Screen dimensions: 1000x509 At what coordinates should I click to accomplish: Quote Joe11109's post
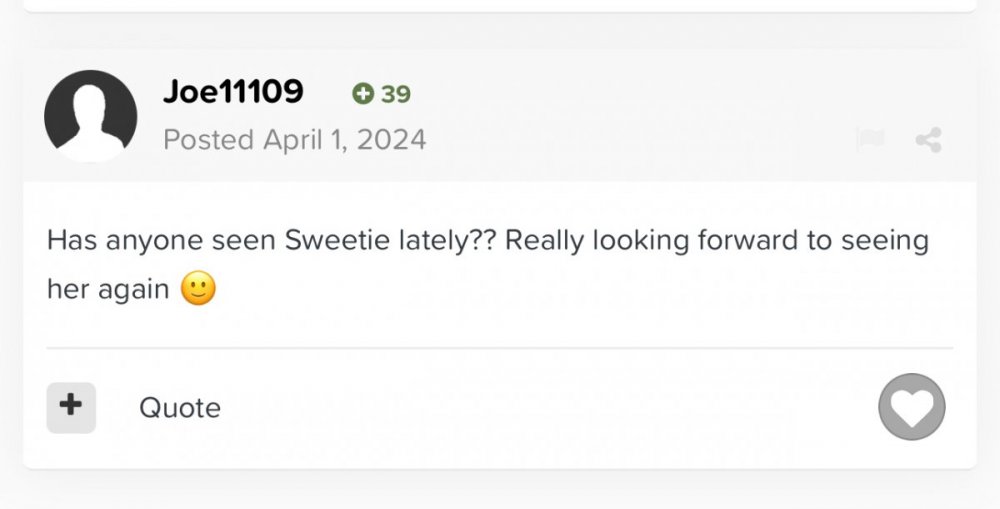(x=180, y=408)
